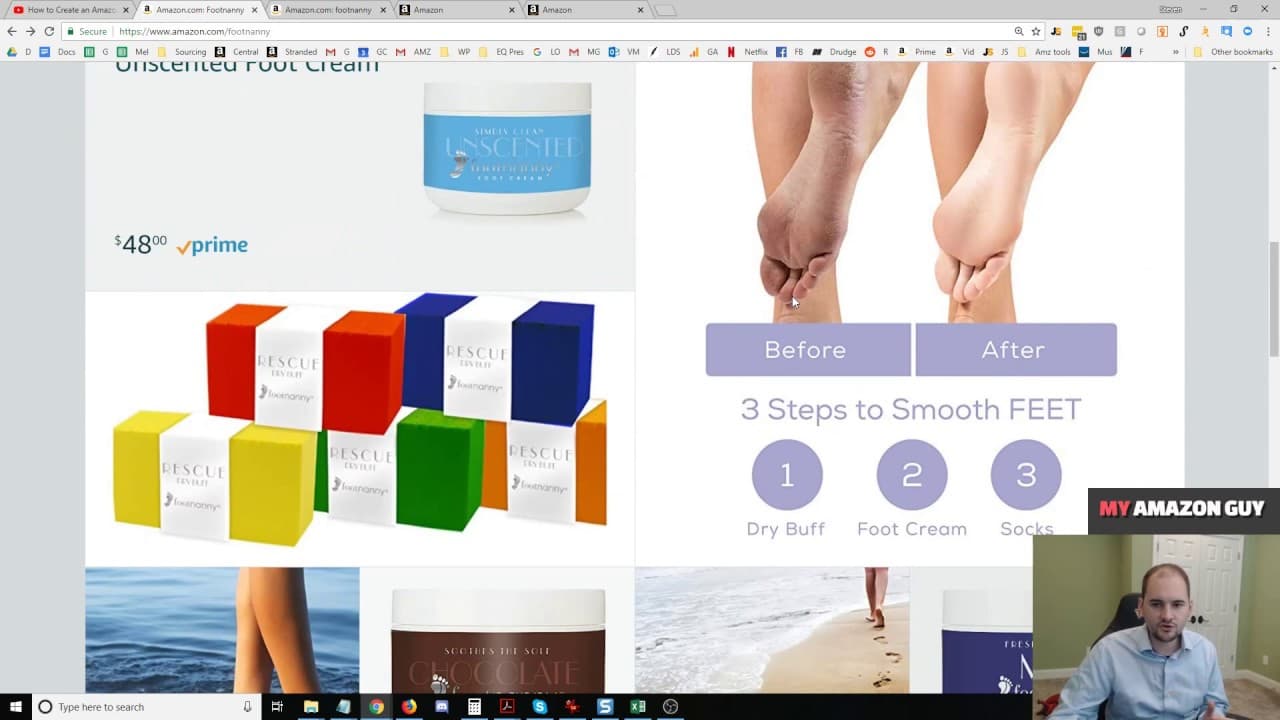
Task: Click the Windows Start button
Action: click(x=15, y=707)
